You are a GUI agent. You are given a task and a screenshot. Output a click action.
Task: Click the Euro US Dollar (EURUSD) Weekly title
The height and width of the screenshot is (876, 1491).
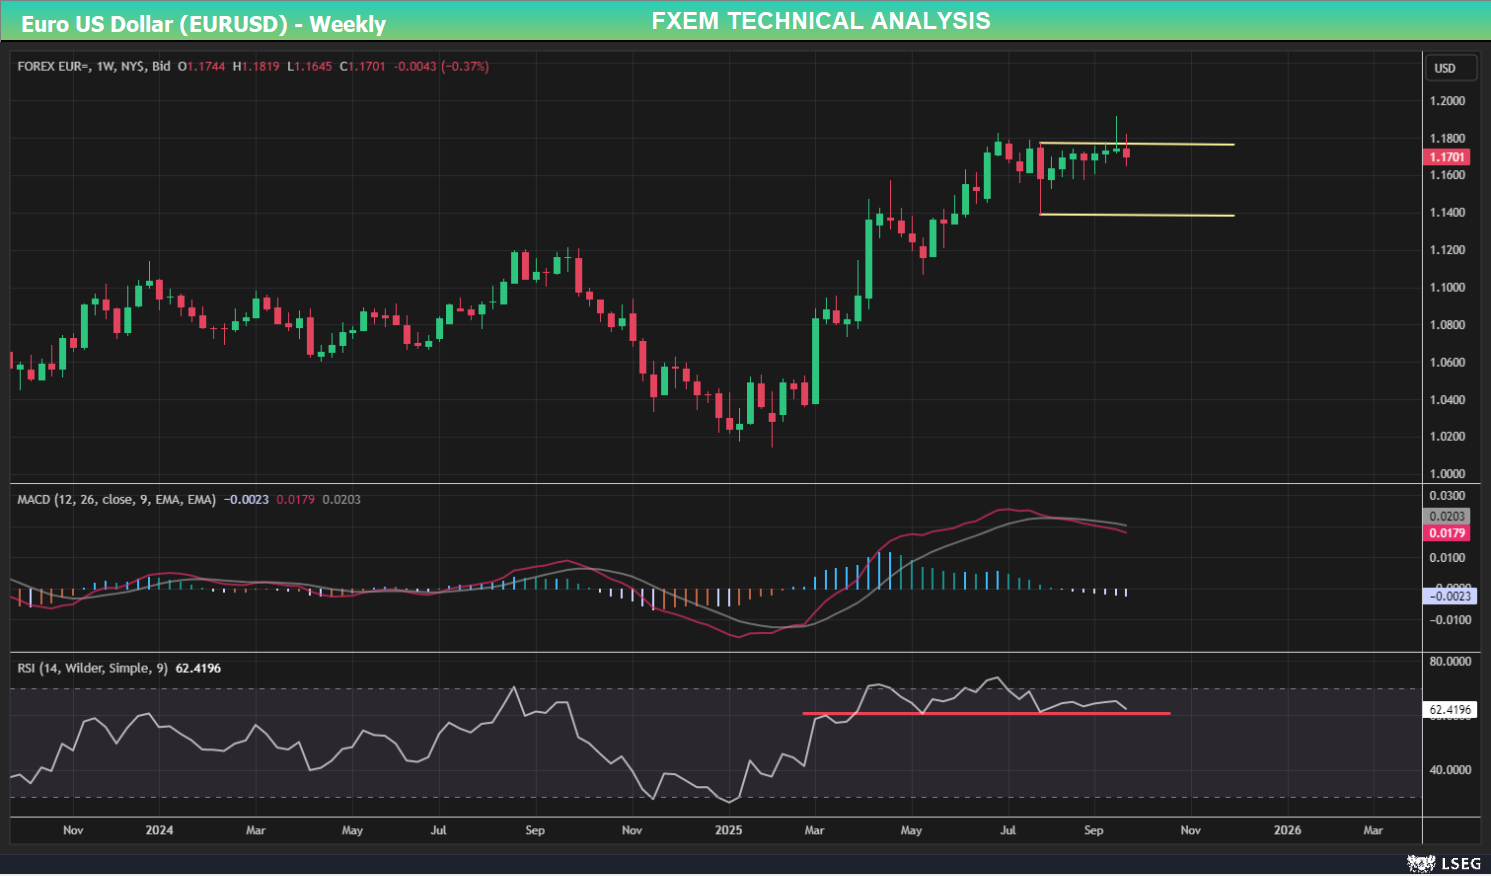pyautogui.click(x=204, y=20)
